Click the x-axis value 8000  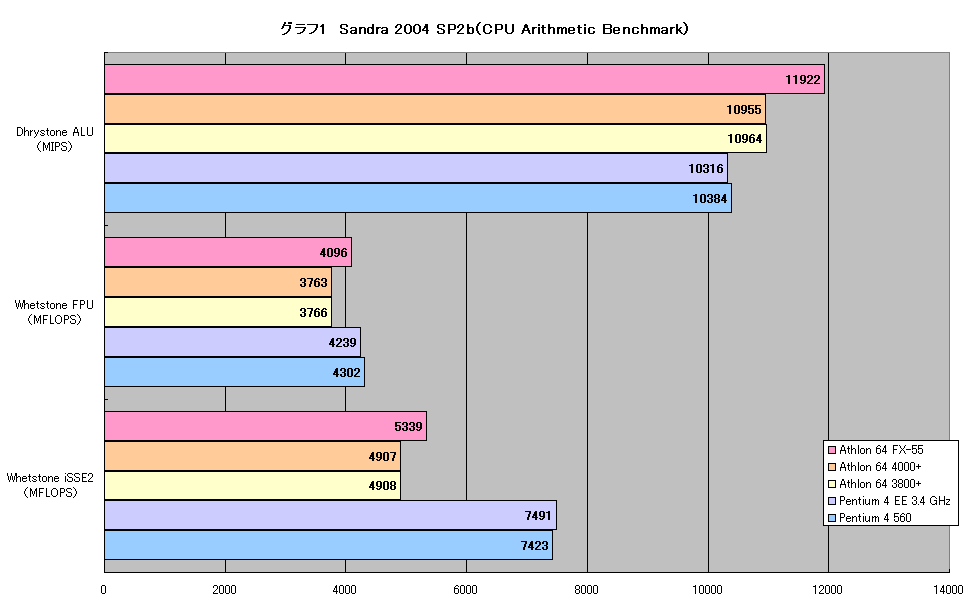point(586,589)
